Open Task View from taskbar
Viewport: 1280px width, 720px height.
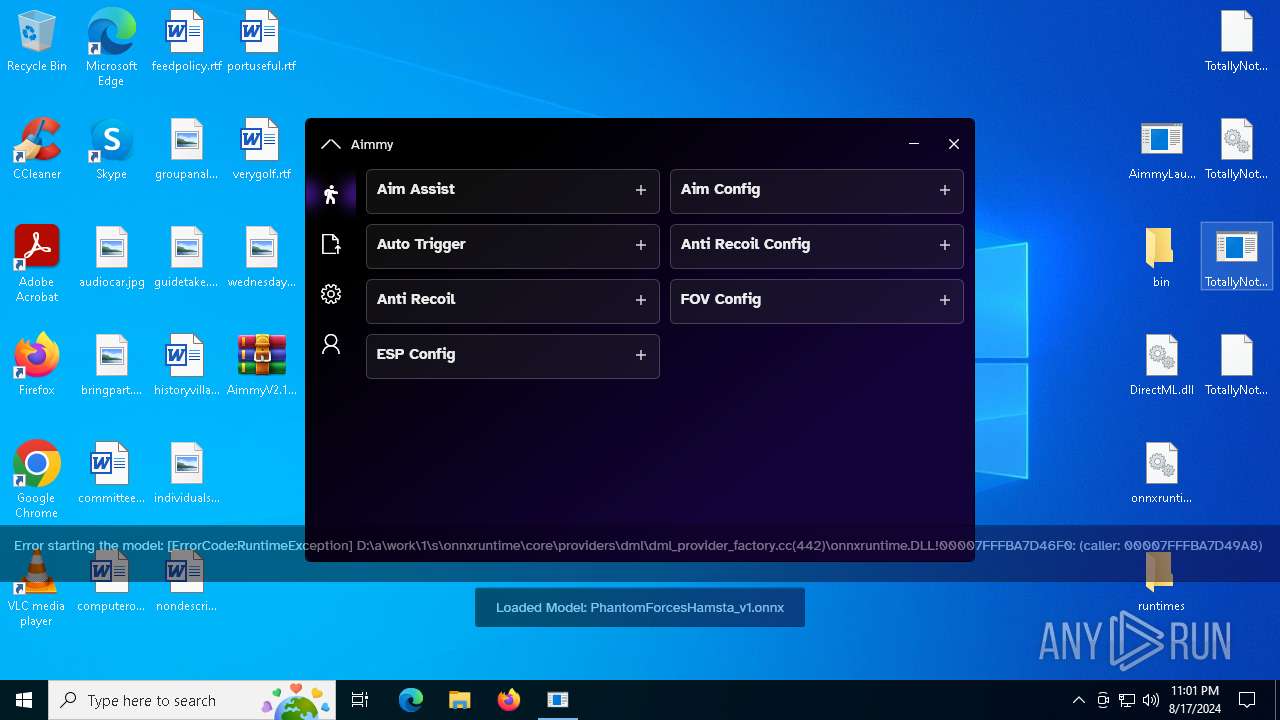click(x=360, y=700)
